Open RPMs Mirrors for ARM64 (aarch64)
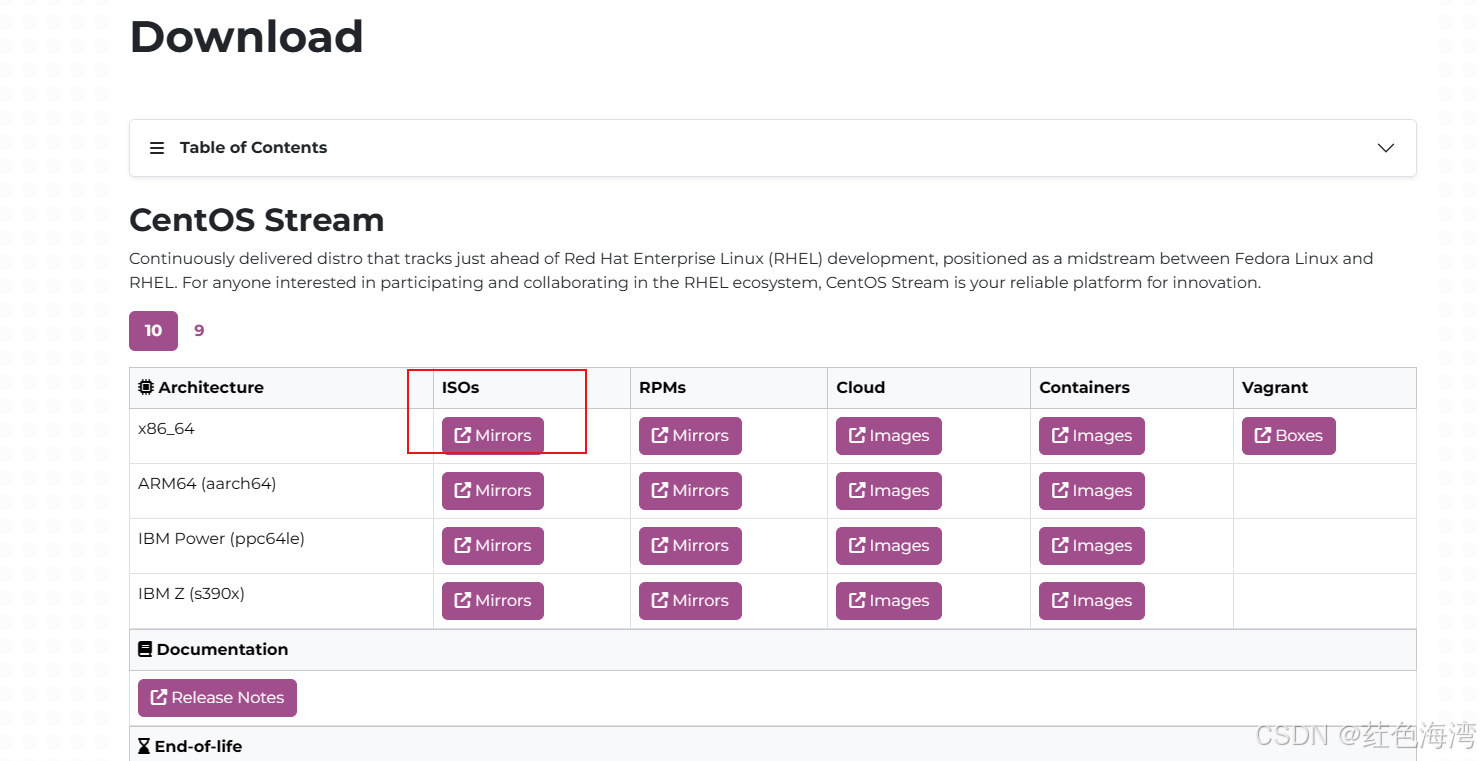This screenshot has height=761, width=1480. point(690,491)
